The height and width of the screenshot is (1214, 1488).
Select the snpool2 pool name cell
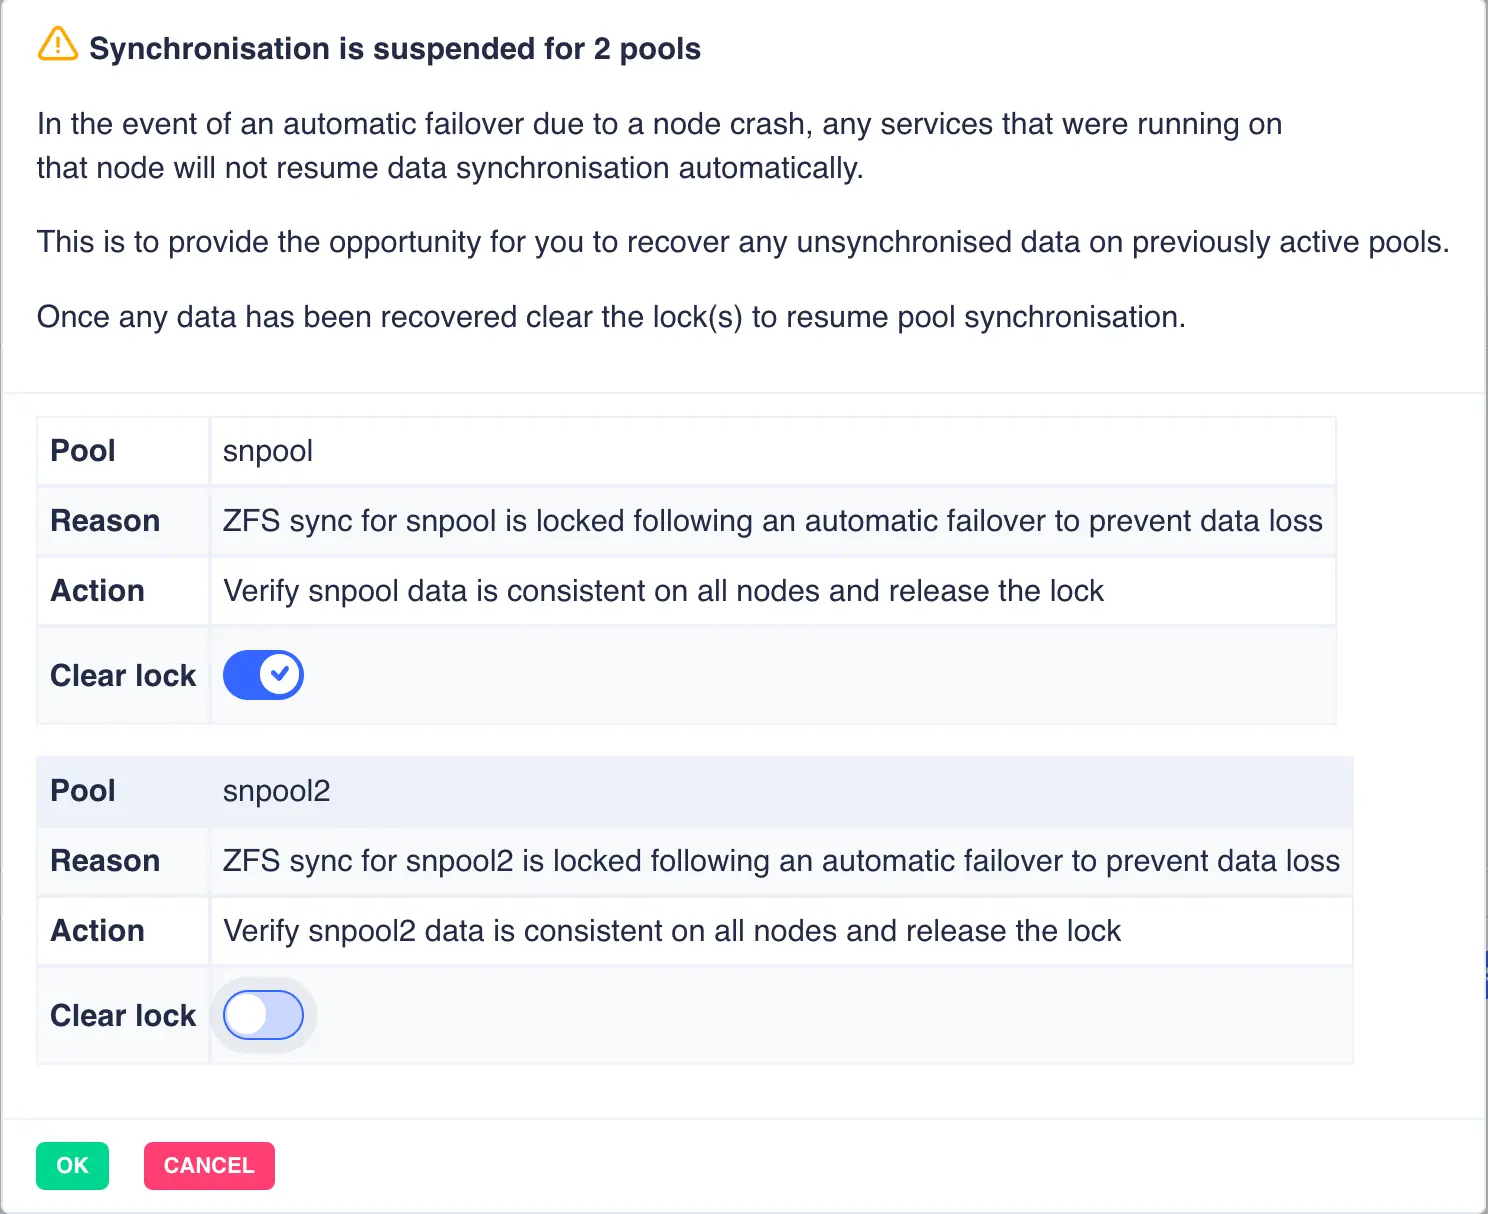tap(276, 791)
